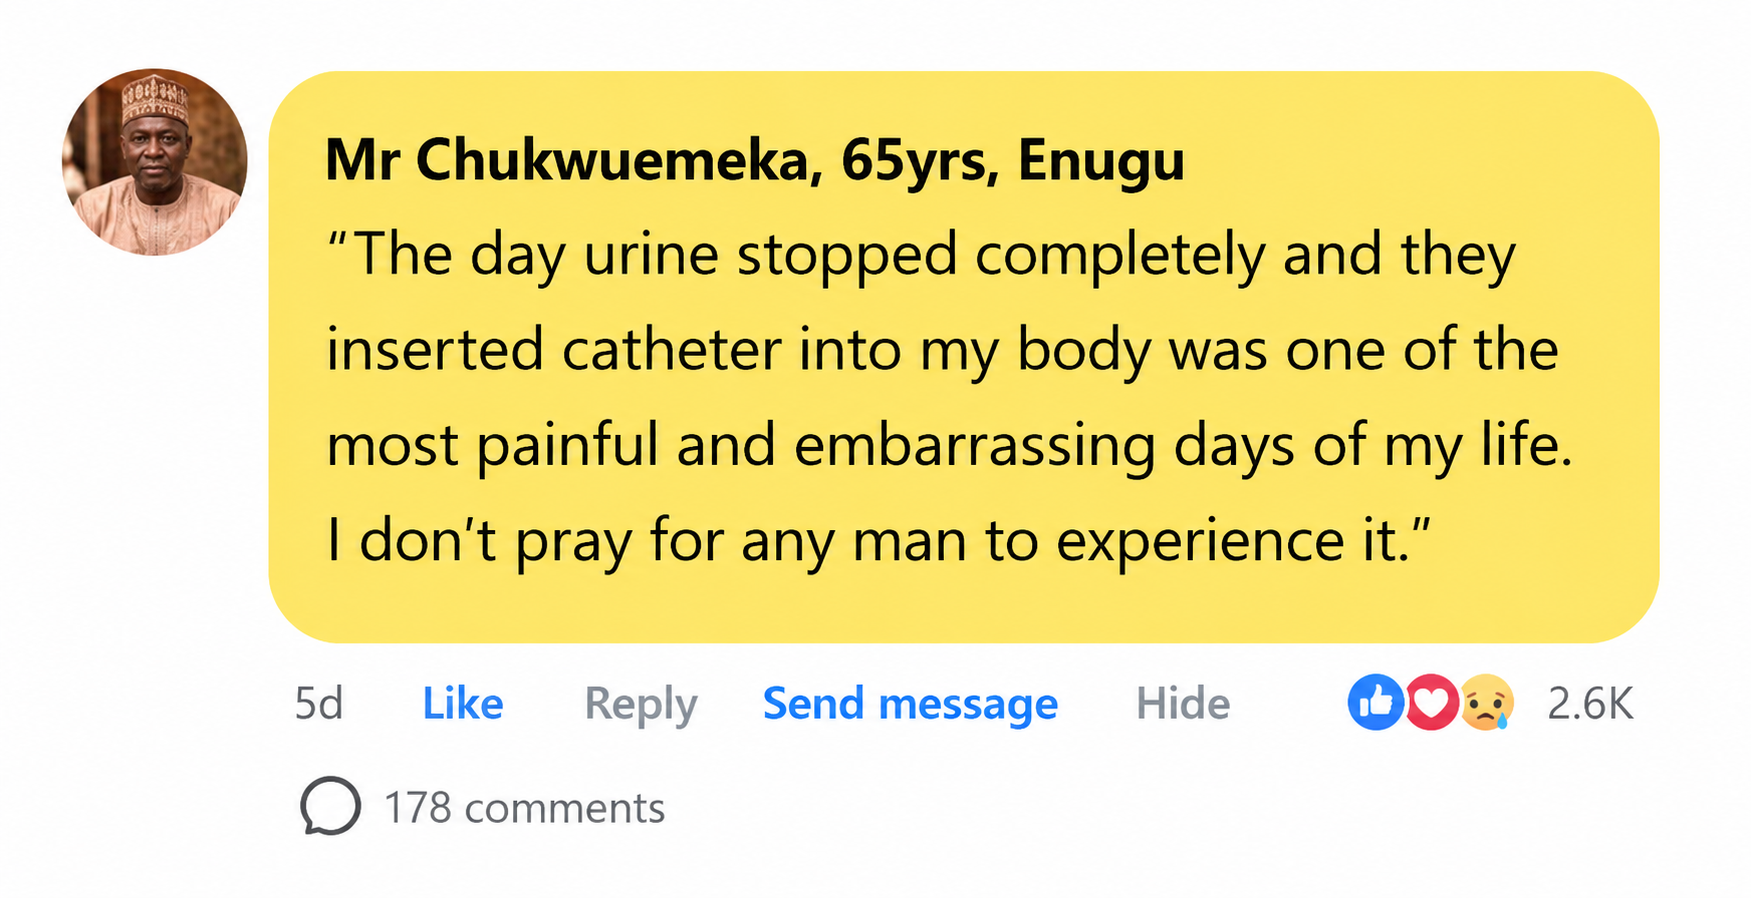Click the 5d timestamp
Image resolution: width=1751 pixels, height=898 pixels.
pos(319,704)
